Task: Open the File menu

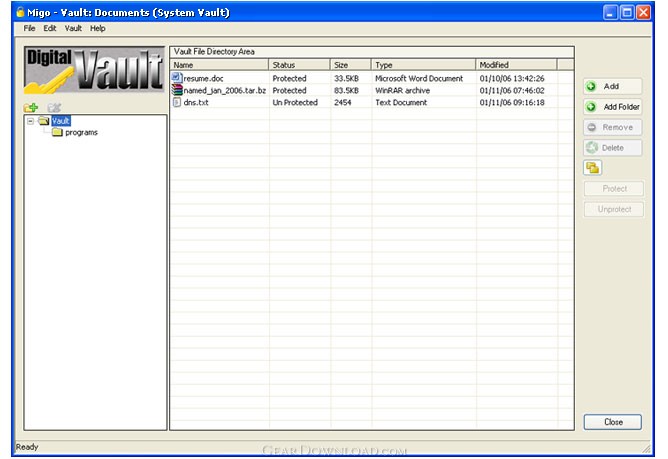Action: (x=29, y=28)
